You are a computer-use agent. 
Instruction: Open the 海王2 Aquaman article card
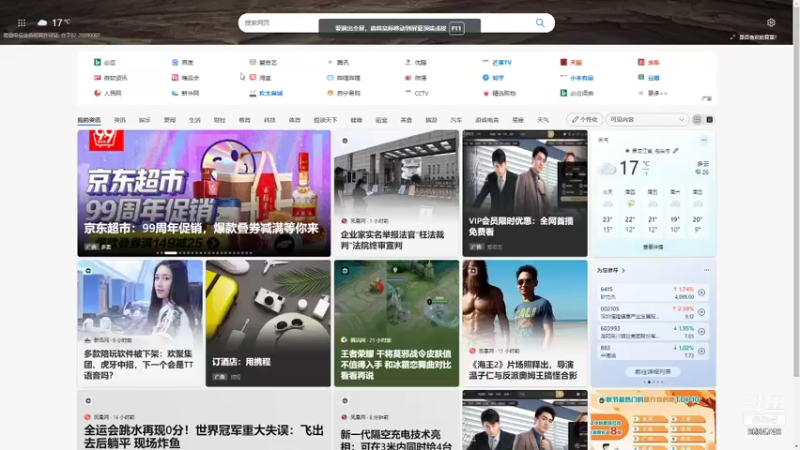point(525,323)
